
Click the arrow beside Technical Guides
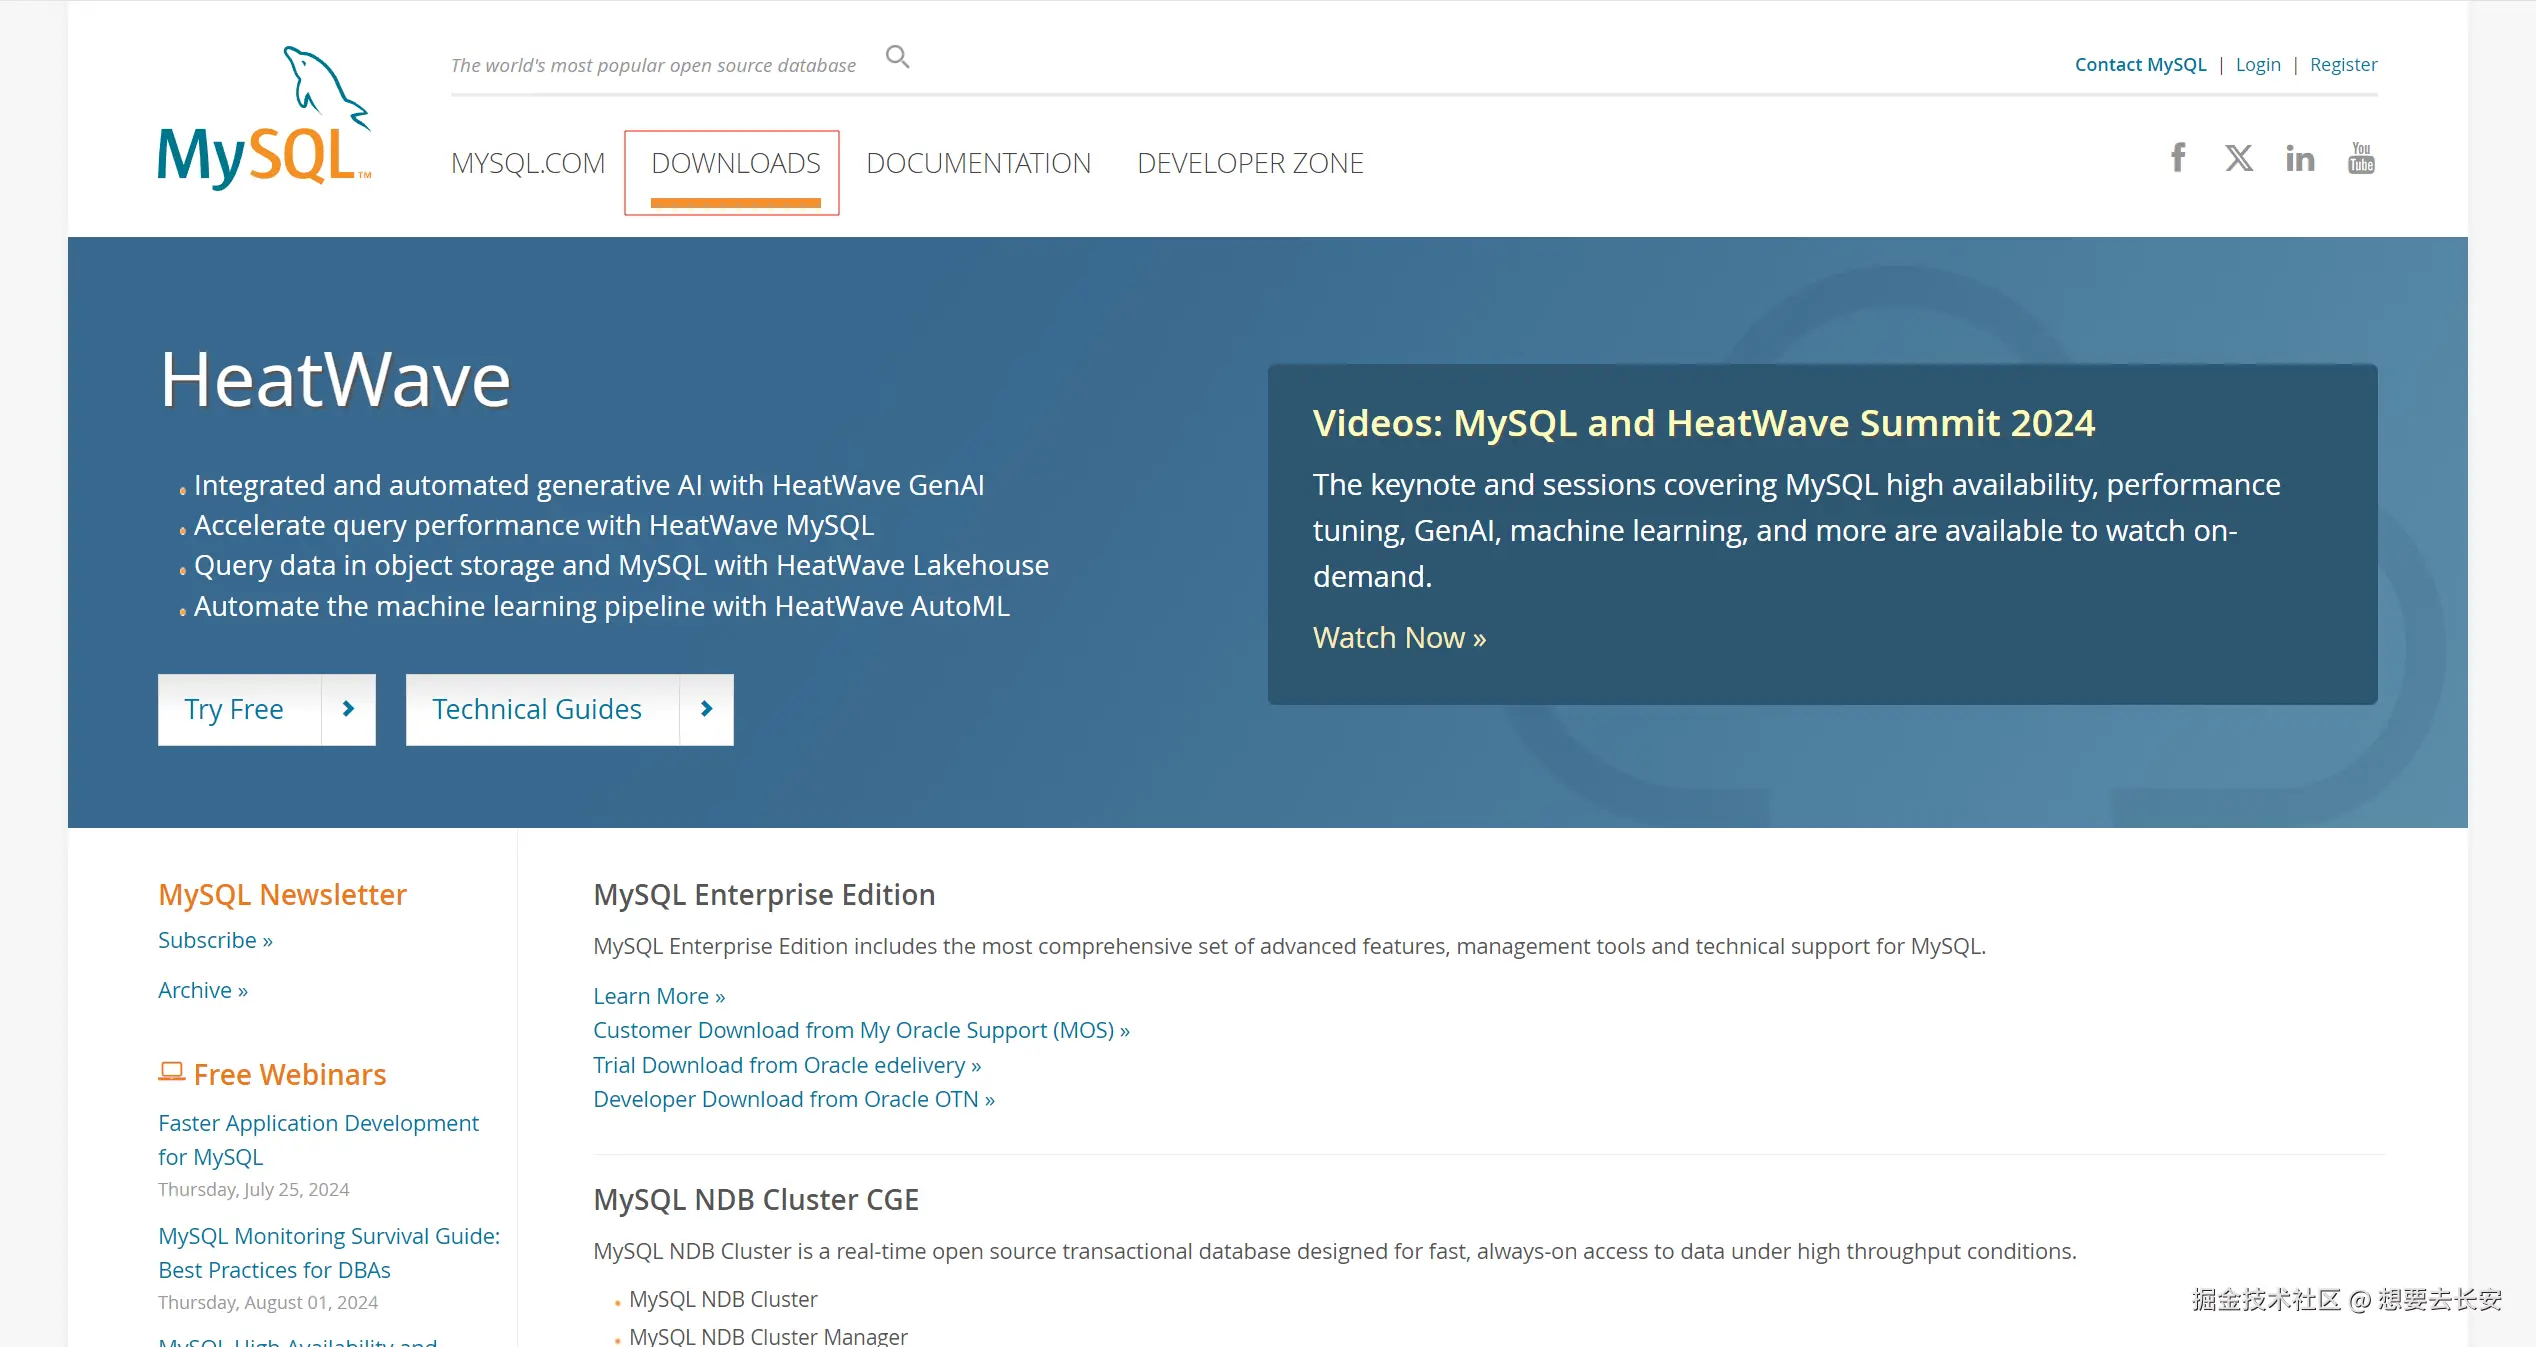706,709
